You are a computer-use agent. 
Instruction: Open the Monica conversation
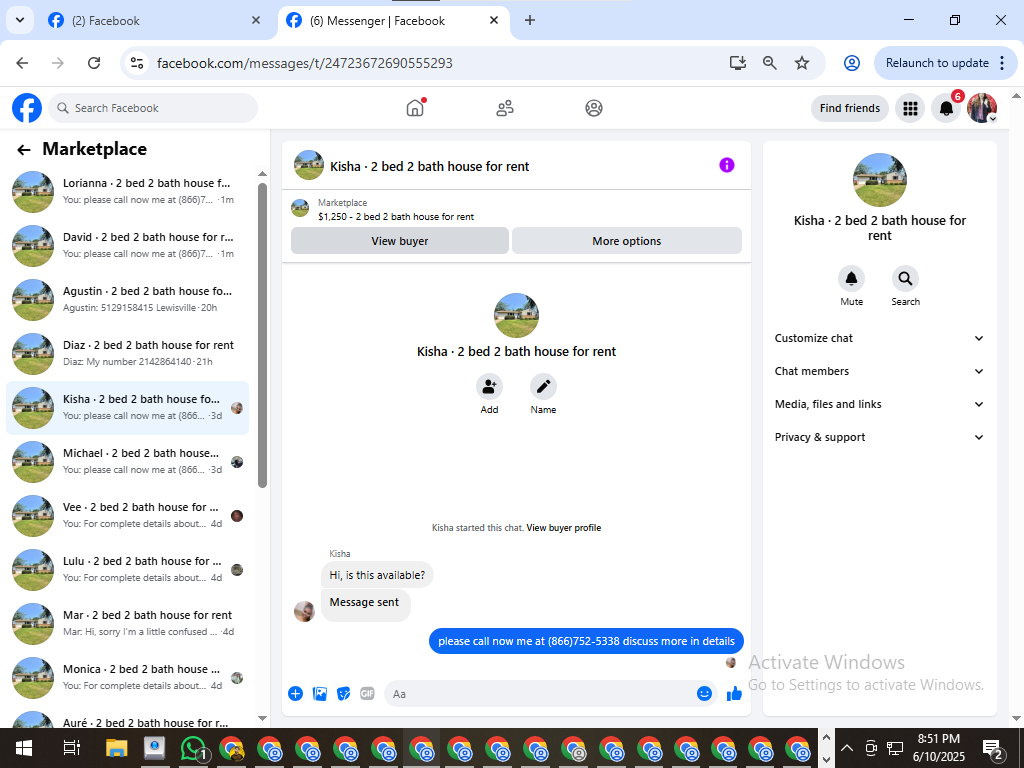coord(127,678)
